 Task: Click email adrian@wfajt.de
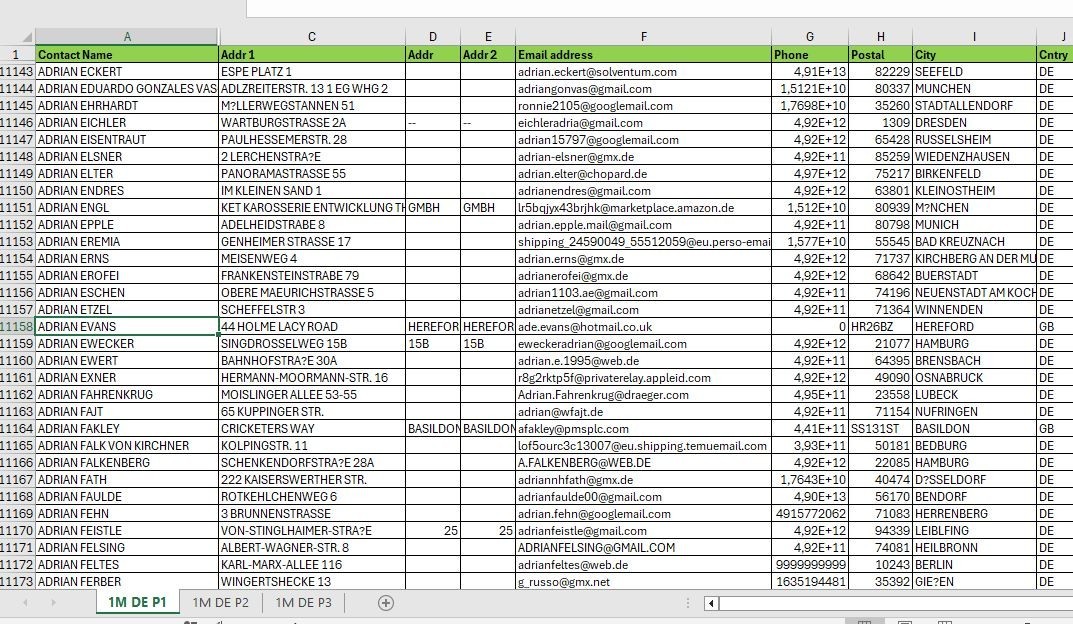coord(643,412)
